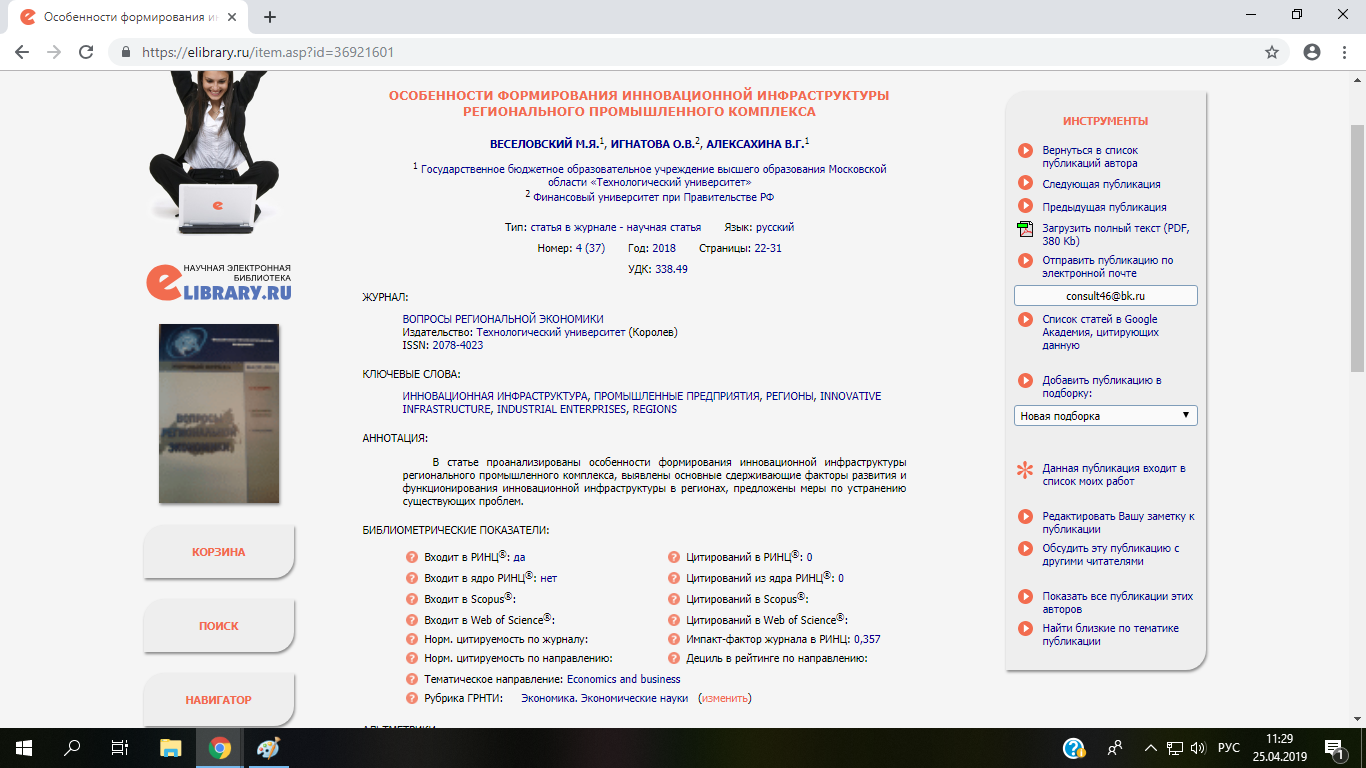Click the Chrome icon on the taskbar

coord(220,748)
